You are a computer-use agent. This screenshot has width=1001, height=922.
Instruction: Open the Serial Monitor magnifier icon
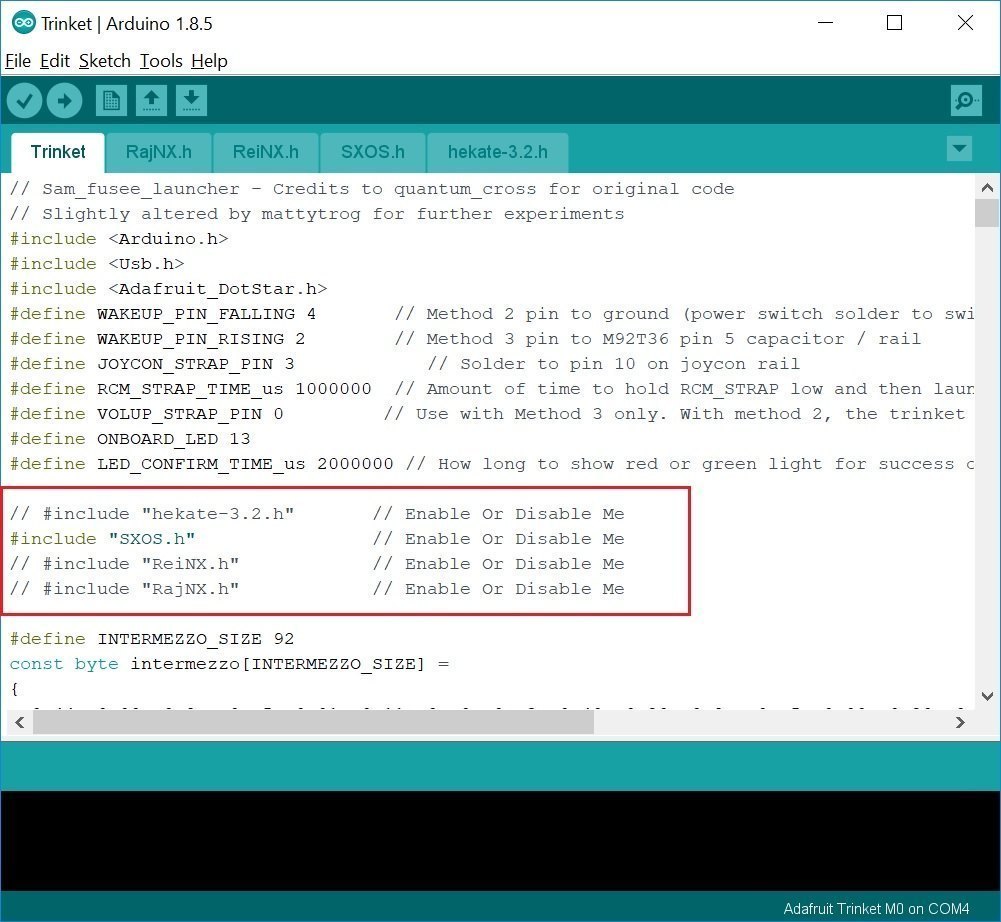pos(966,100)
